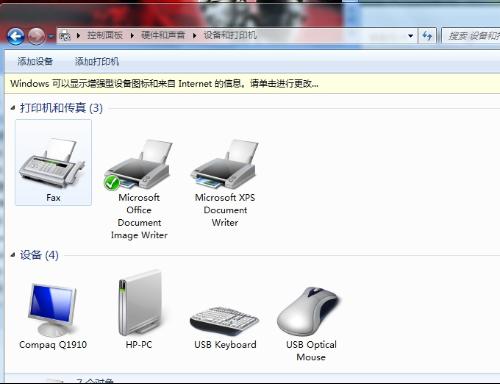Select the Fax device icon
This screenshot has width=500, height=384.
click(53, 162)
